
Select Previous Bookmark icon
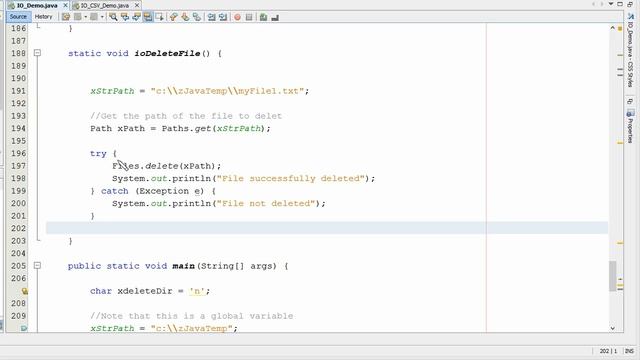coord(174,17)
